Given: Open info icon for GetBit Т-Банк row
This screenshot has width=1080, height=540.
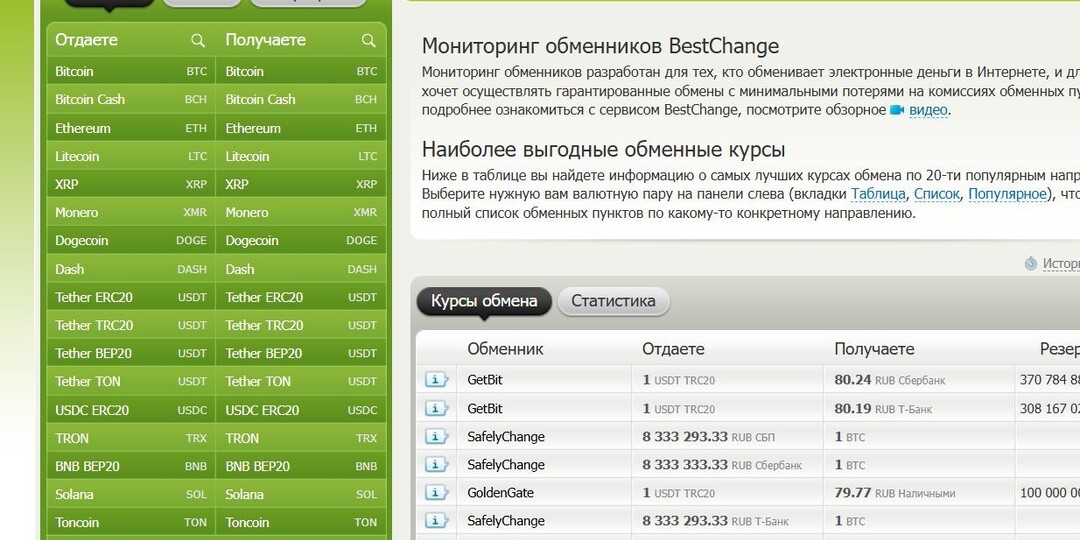Looking at the screenshot, I should 437,408.
